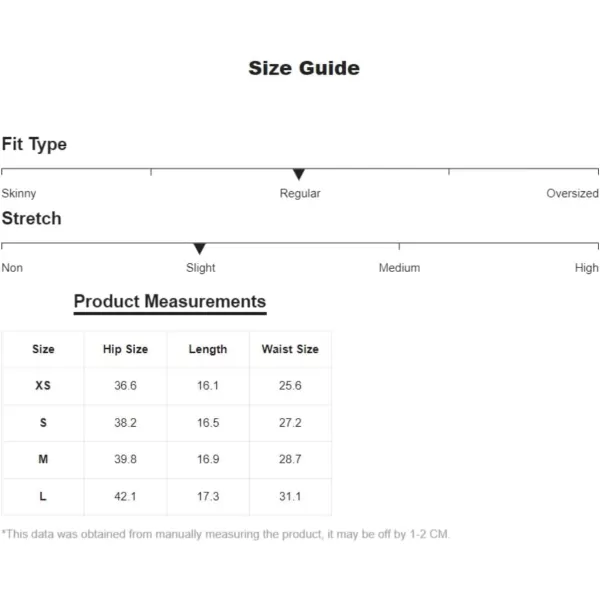600x600 pixels.
Task: Click the Fit Type triangle marker at Regular
Action: (x=298, y=174)
